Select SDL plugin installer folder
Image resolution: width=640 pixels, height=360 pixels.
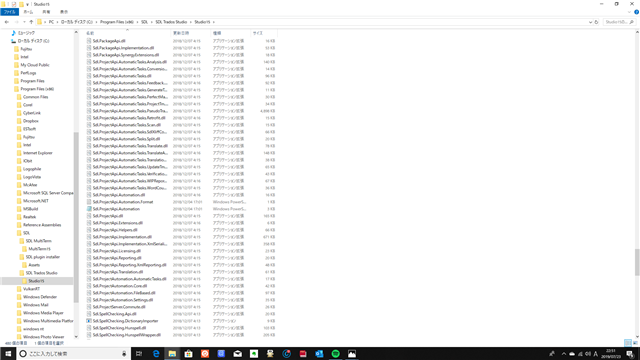click(x=42, y=257)
